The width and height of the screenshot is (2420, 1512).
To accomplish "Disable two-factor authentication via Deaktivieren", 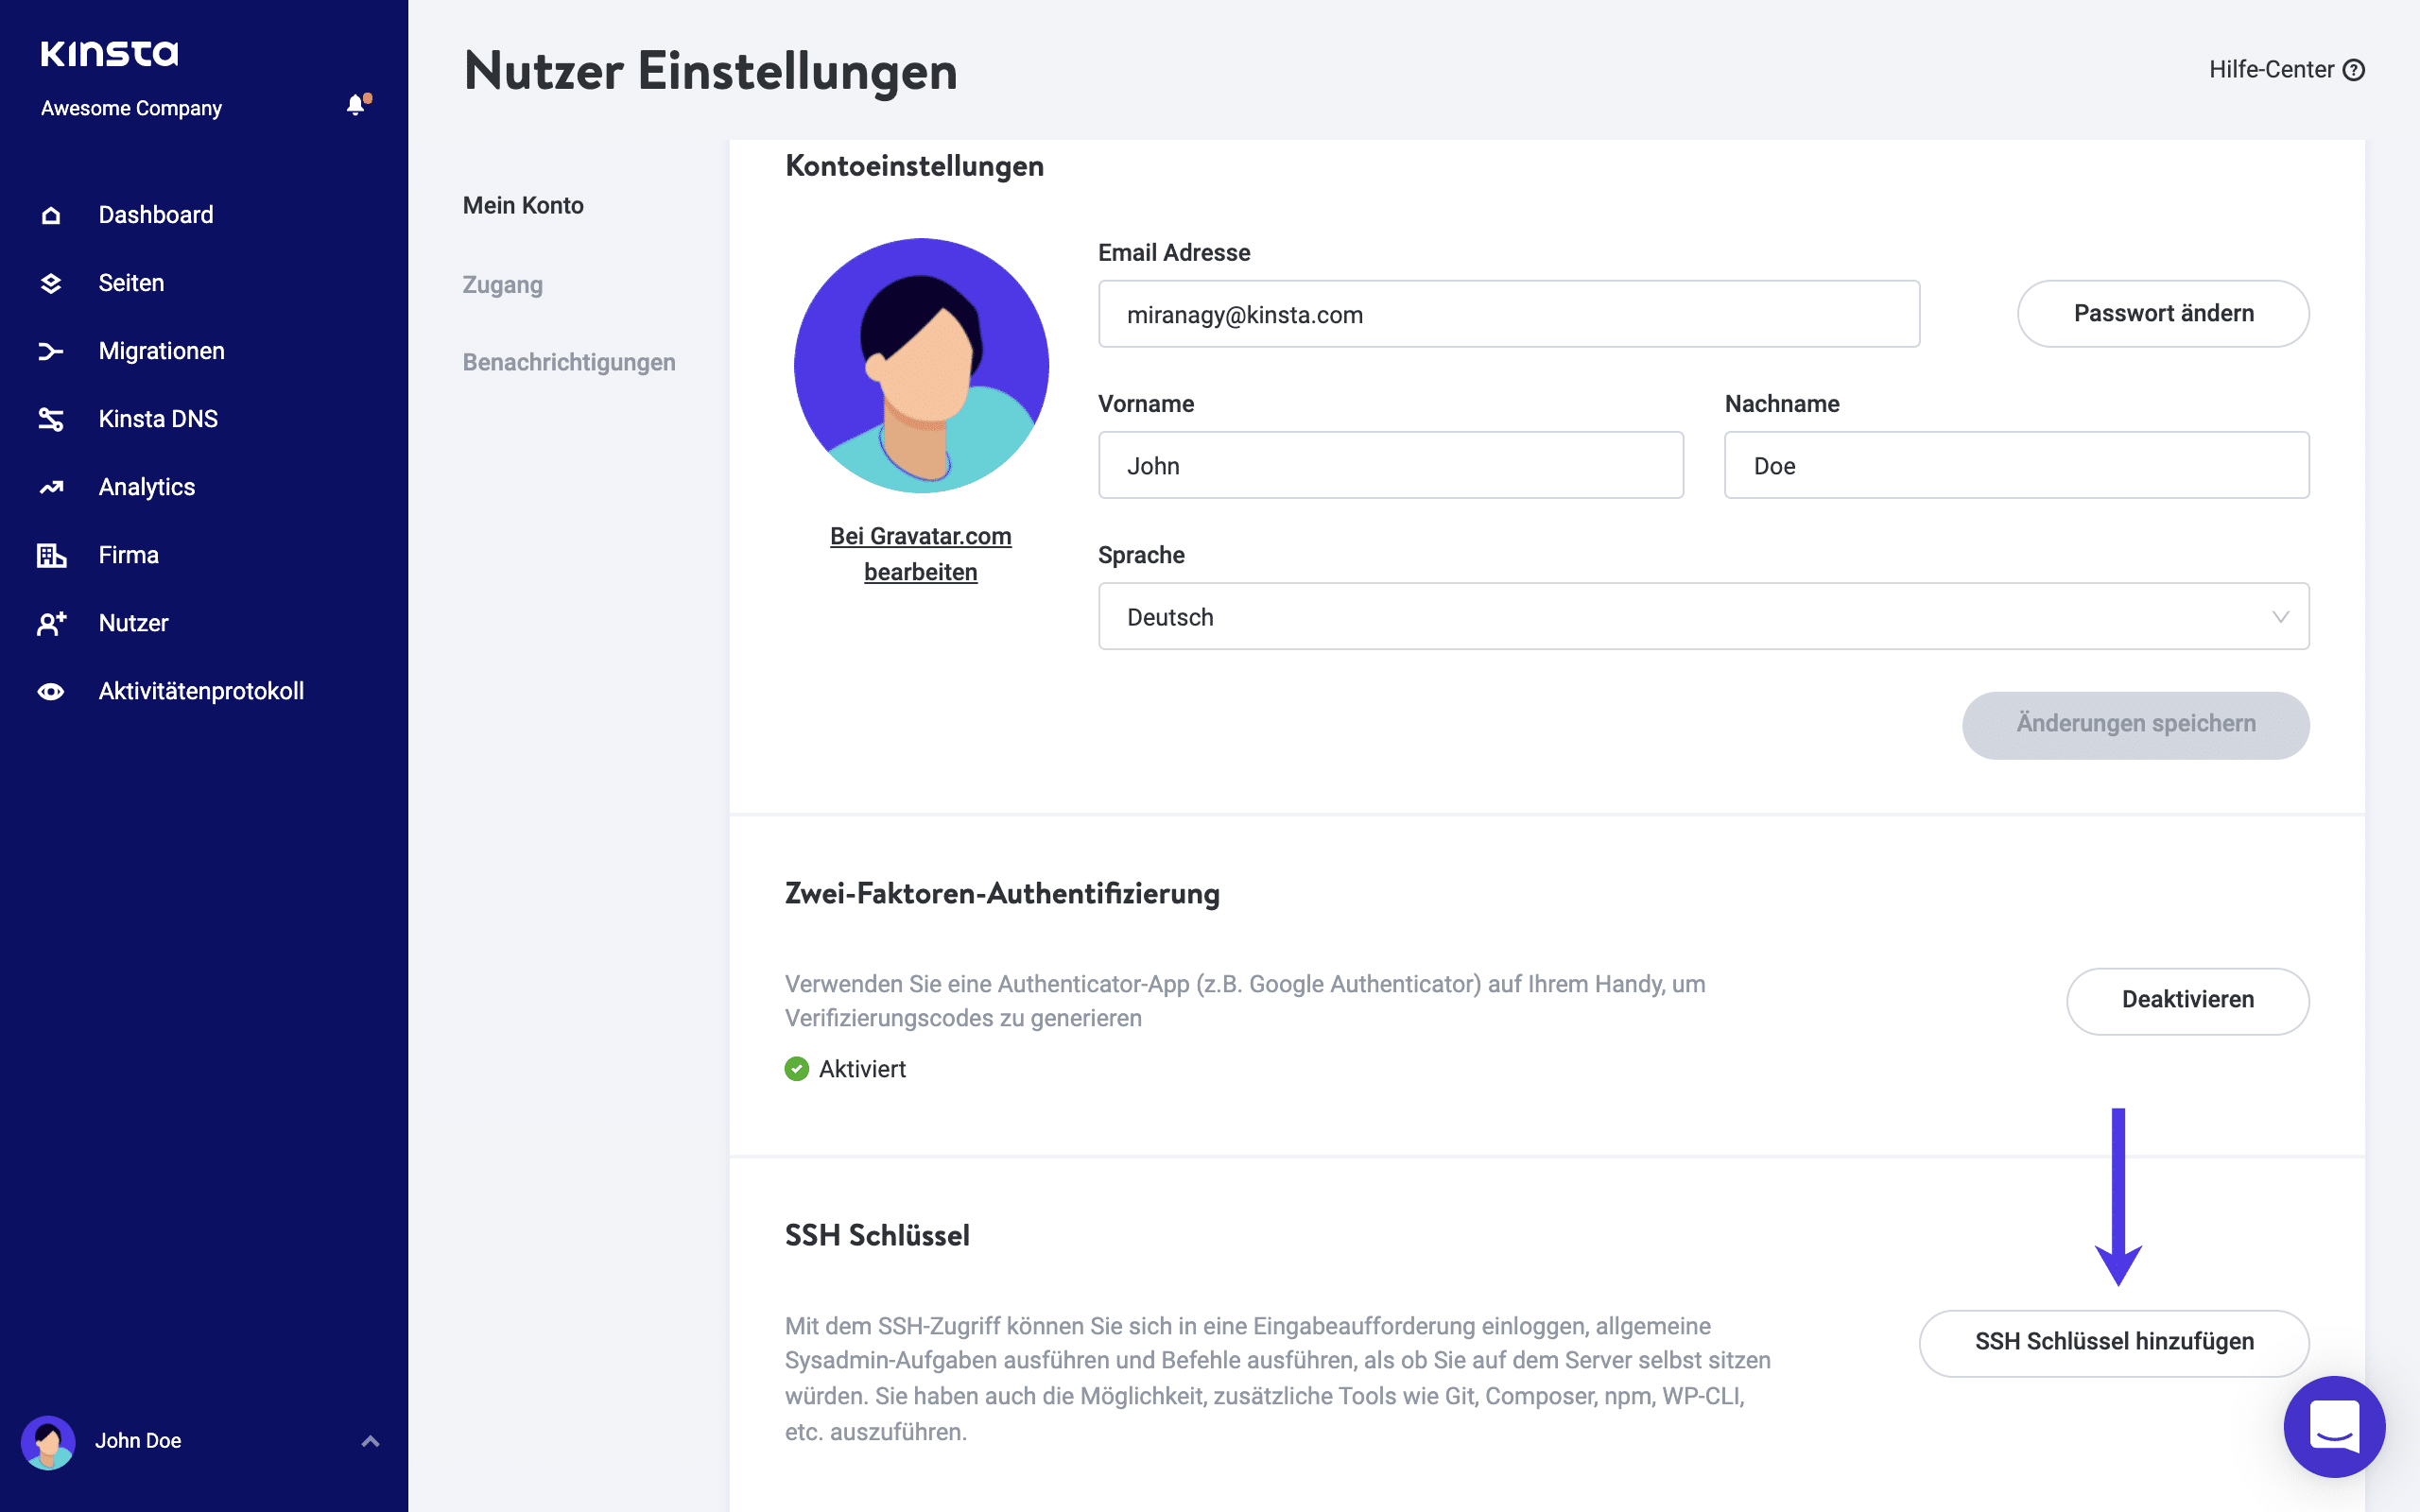I will [2187, 1000].
